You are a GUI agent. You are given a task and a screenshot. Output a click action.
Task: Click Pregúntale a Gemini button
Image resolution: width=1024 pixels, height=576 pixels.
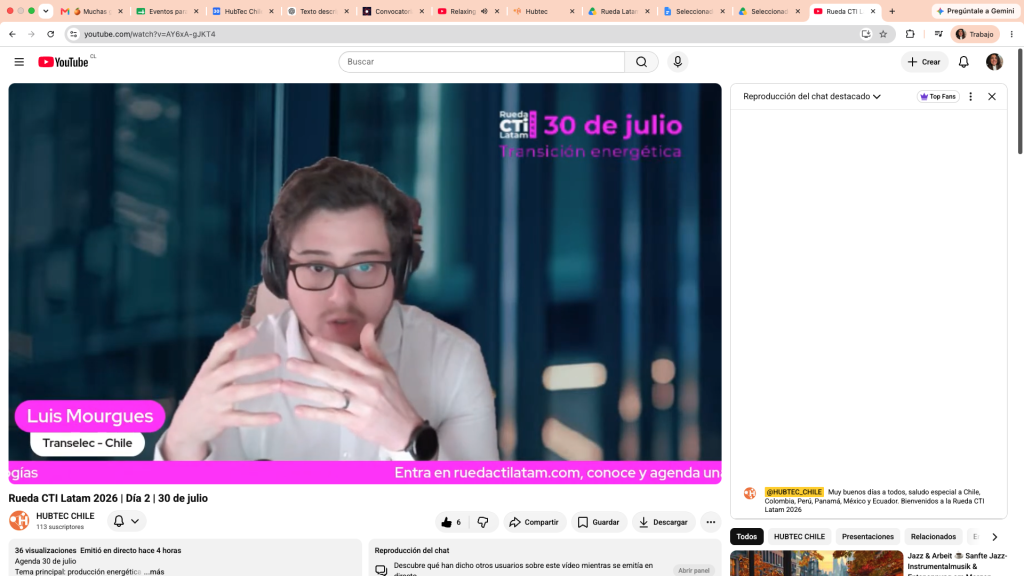click(975, 11)
